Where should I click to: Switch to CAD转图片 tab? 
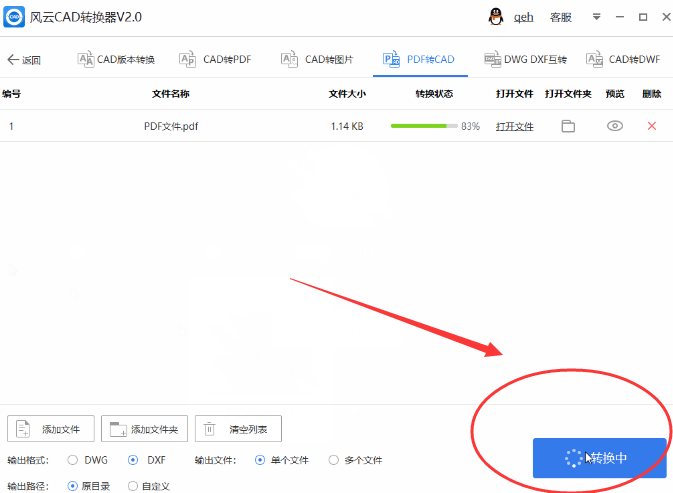pos(317,59)
